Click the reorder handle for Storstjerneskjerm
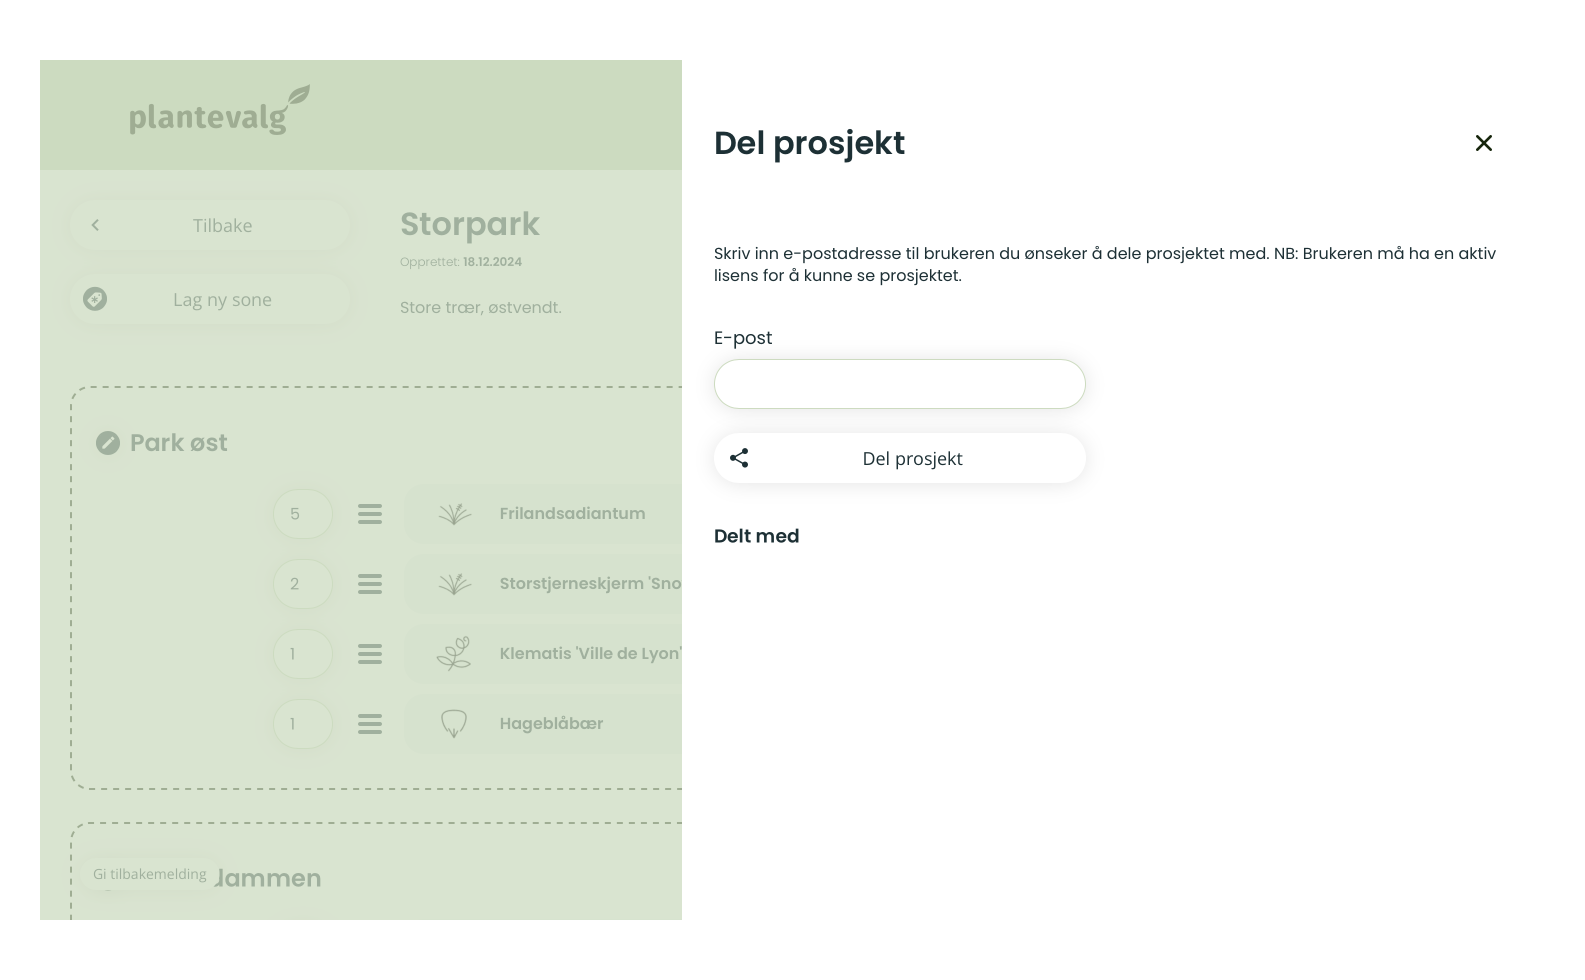Image resolution: width=1585 pixels, height=980 pixels. [x=370, y=584]
